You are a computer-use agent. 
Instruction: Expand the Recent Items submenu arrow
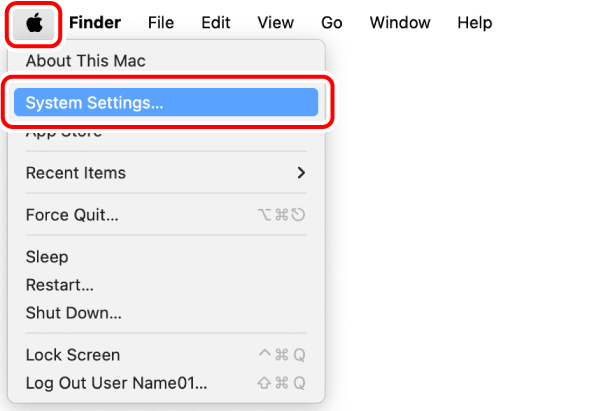pyautogui.click(x=301, y=173)
